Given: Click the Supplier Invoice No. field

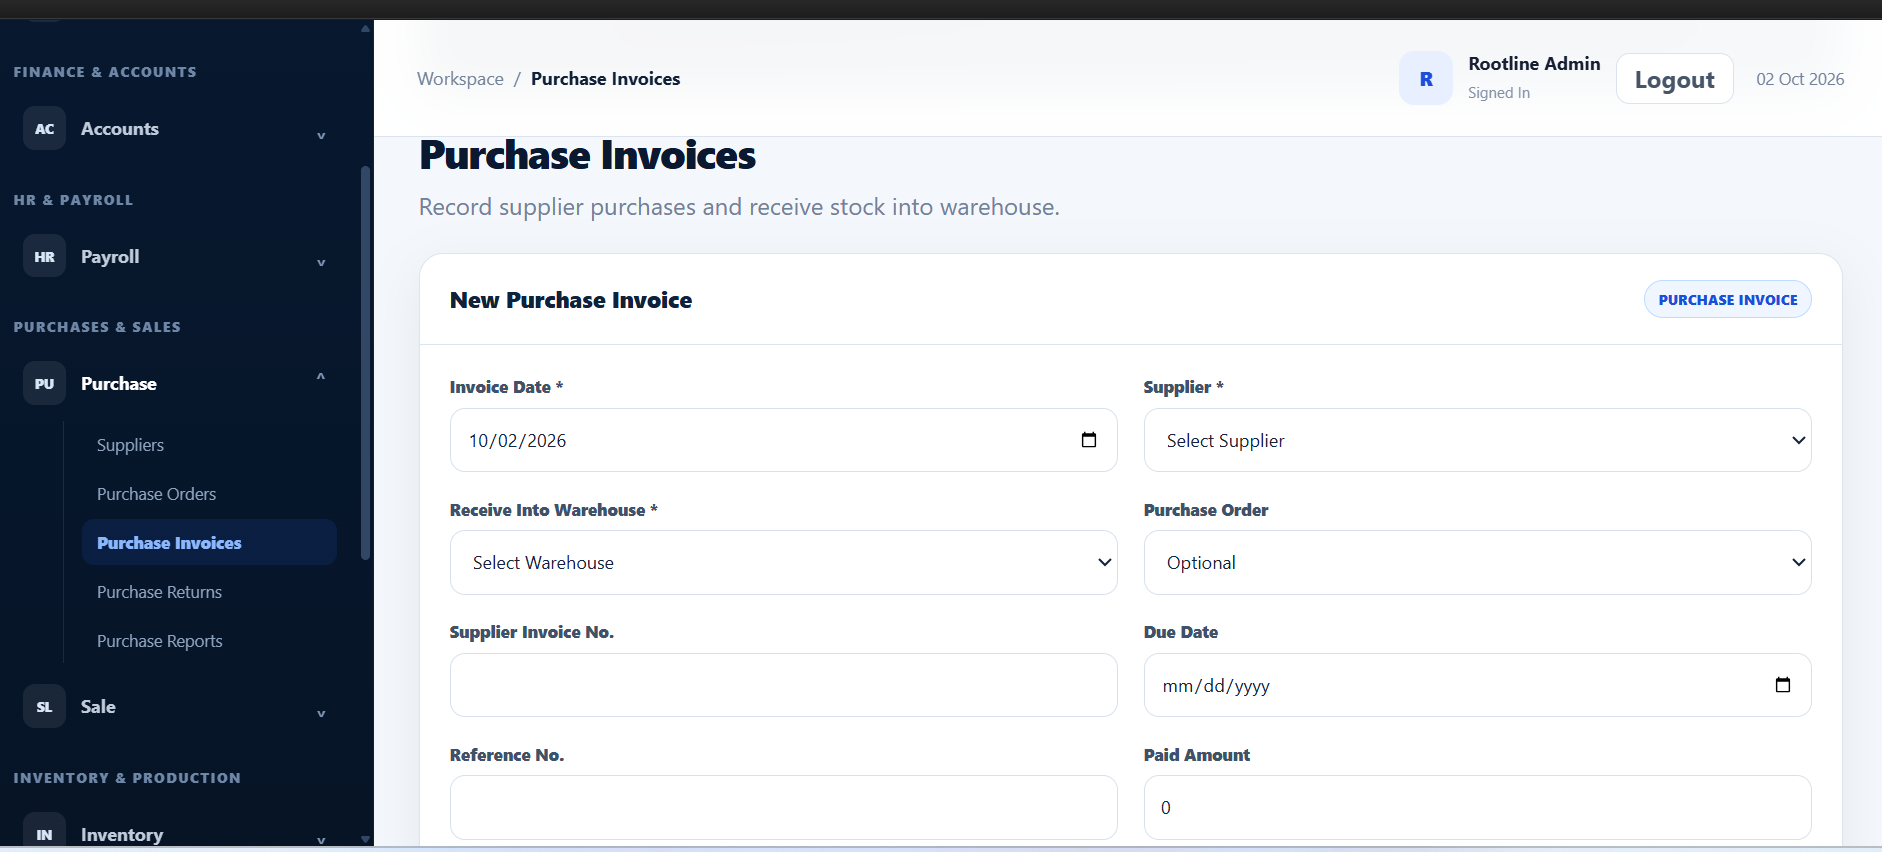Looking at the screenshot, I should (x=783, y=685).
